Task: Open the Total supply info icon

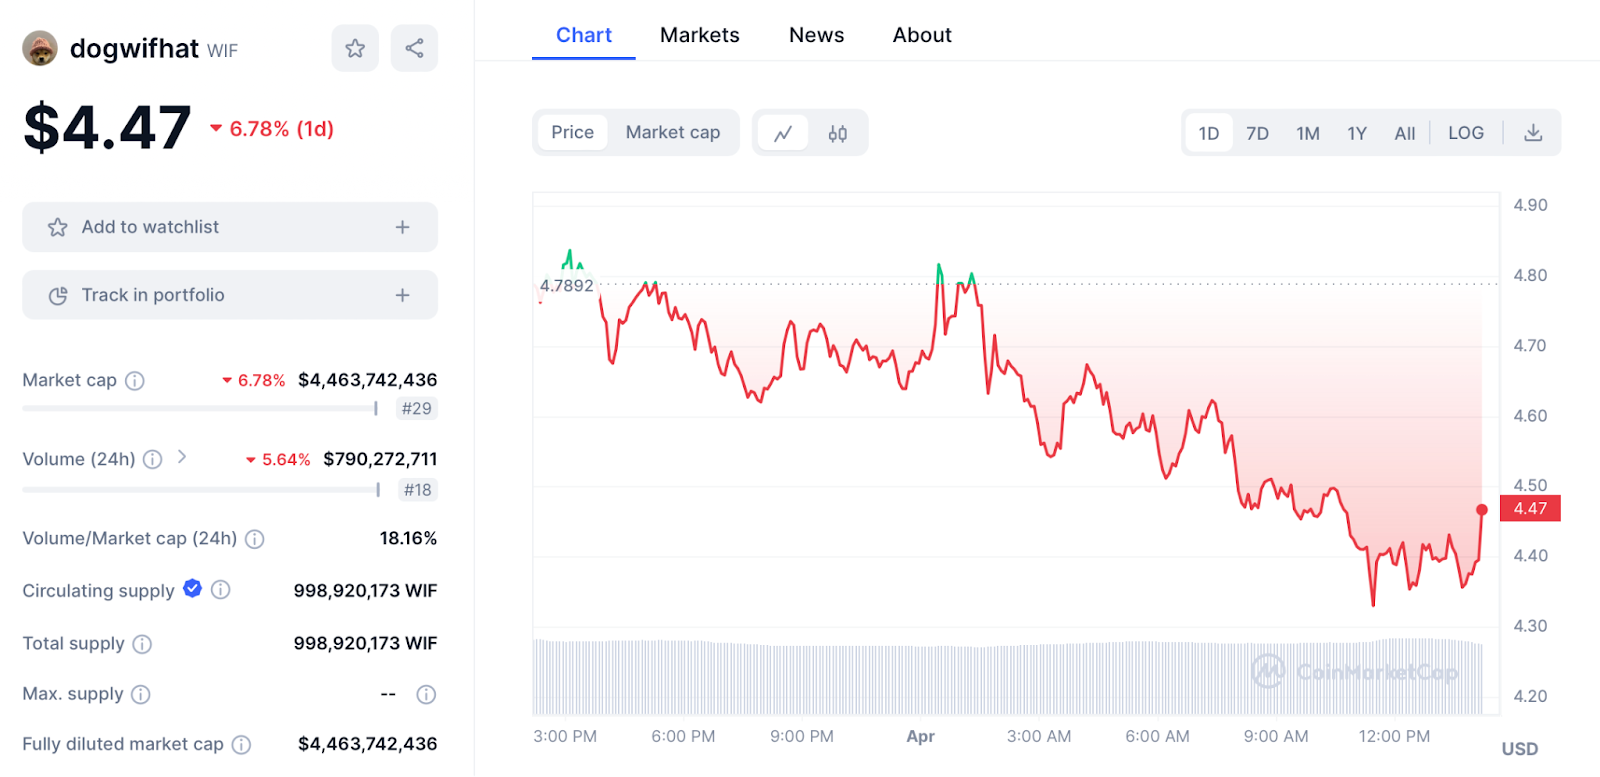Action: (x=142, y=644)
